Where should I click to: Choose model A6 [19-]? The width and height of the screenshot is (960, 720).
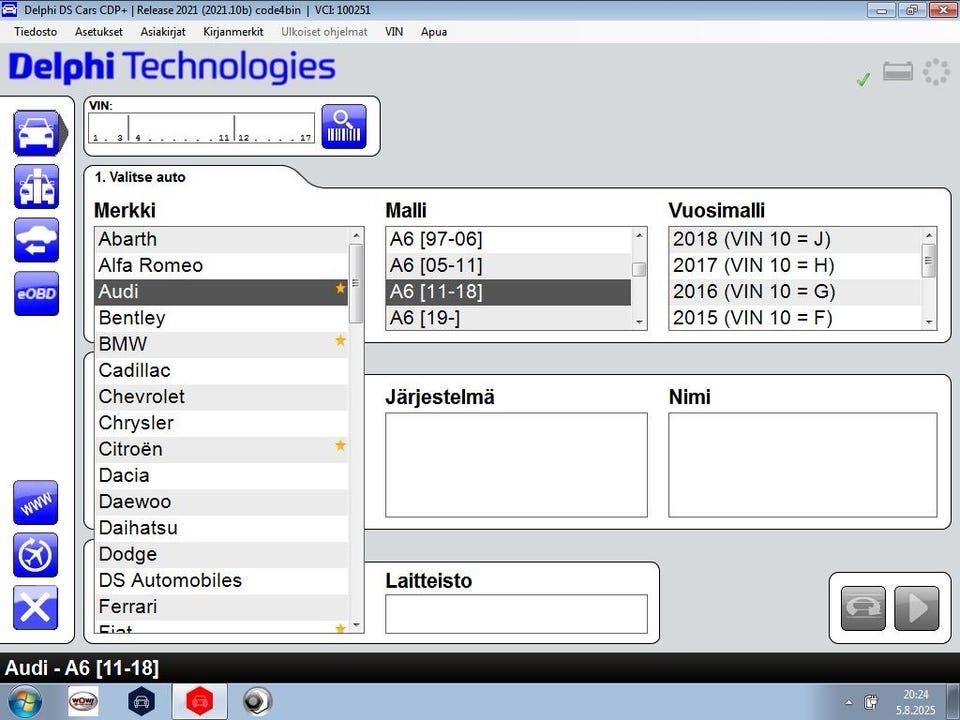pyautogui.click(x=509, y=318)
